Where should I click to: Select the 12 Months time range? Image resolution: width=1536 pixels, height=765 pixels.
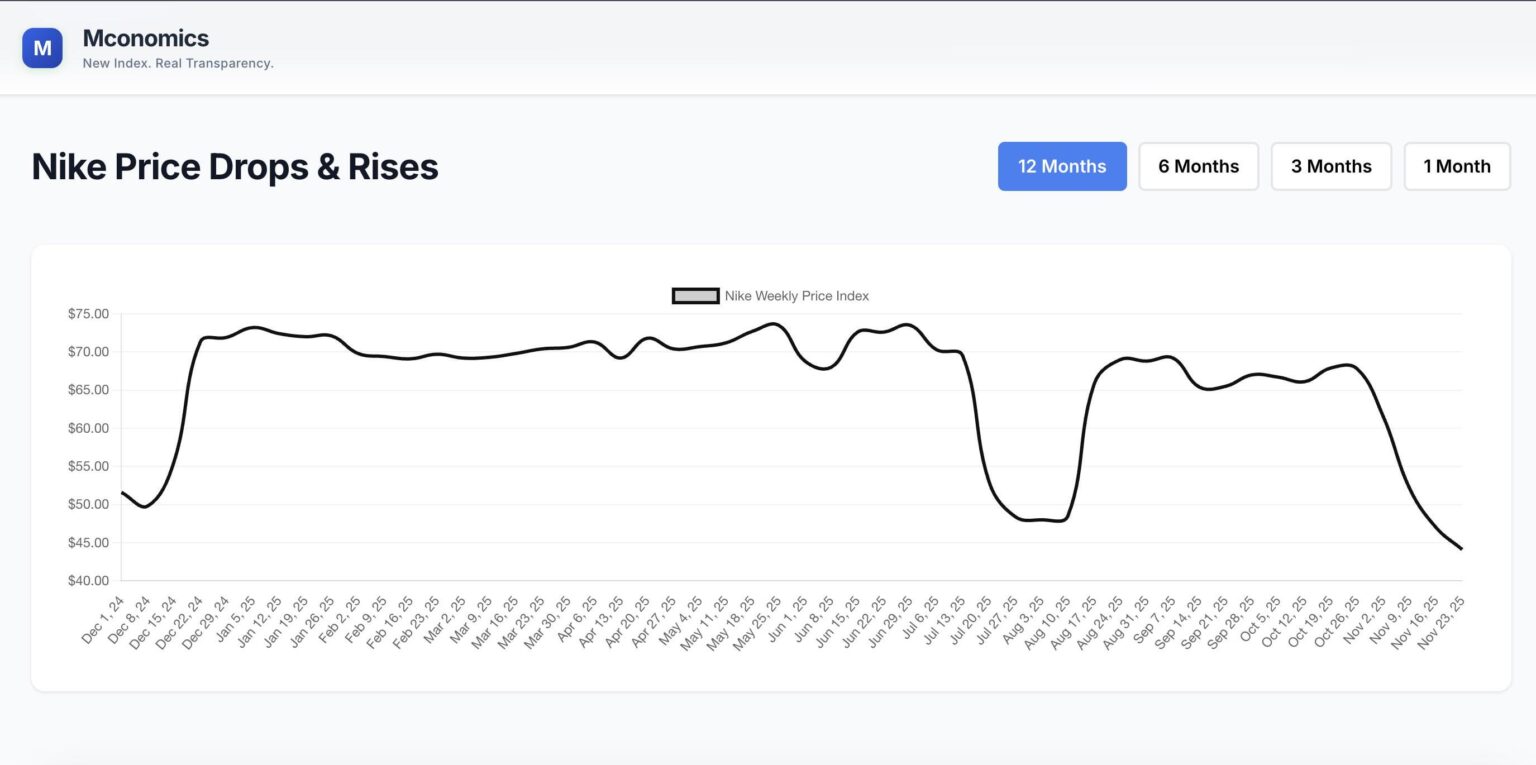point(1061,166)
